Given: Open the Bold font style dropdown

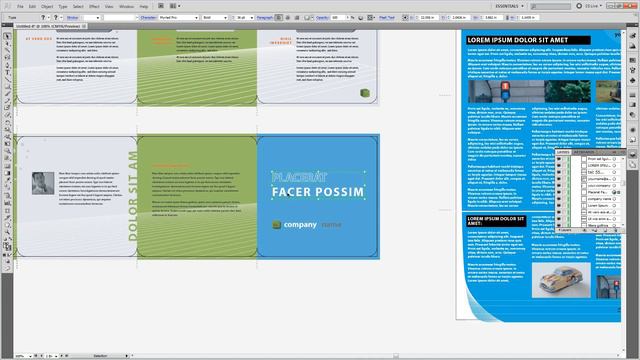Looking at the screenshot, I should pyautogui.click(x=225, y=18).
